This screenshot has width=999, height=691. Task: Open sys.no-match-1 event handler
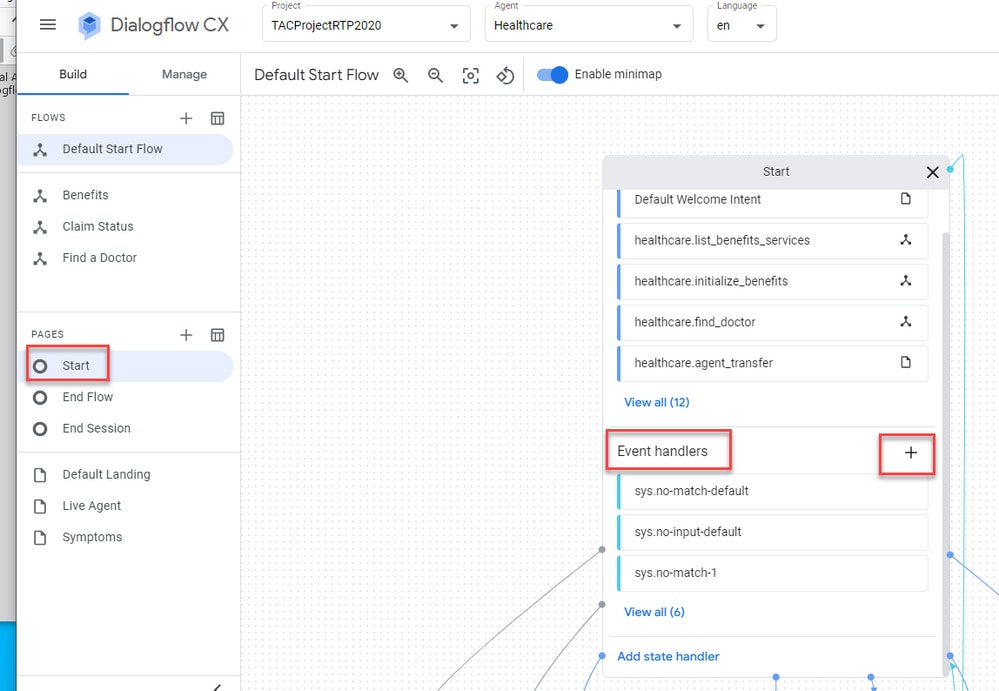(x=772, y=573)
